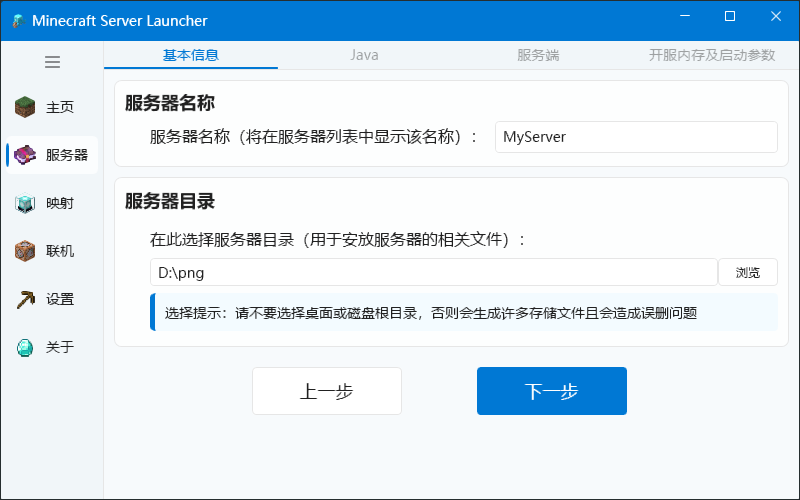Select the 服务器 sidebar icon
The width and height of the screenshot is (800, 500).
click(x=25, y=155)
